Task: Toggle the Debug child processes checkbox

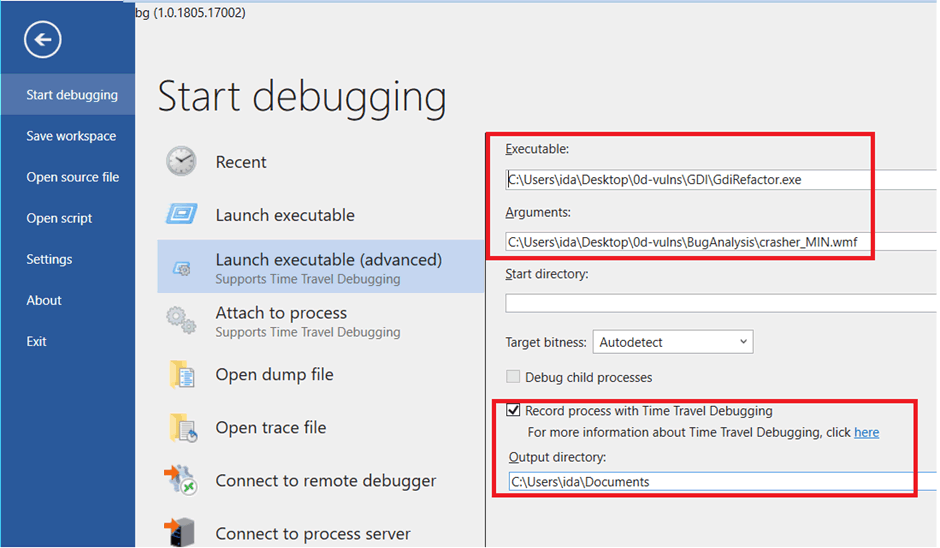Action: click(x=514, y=377)
